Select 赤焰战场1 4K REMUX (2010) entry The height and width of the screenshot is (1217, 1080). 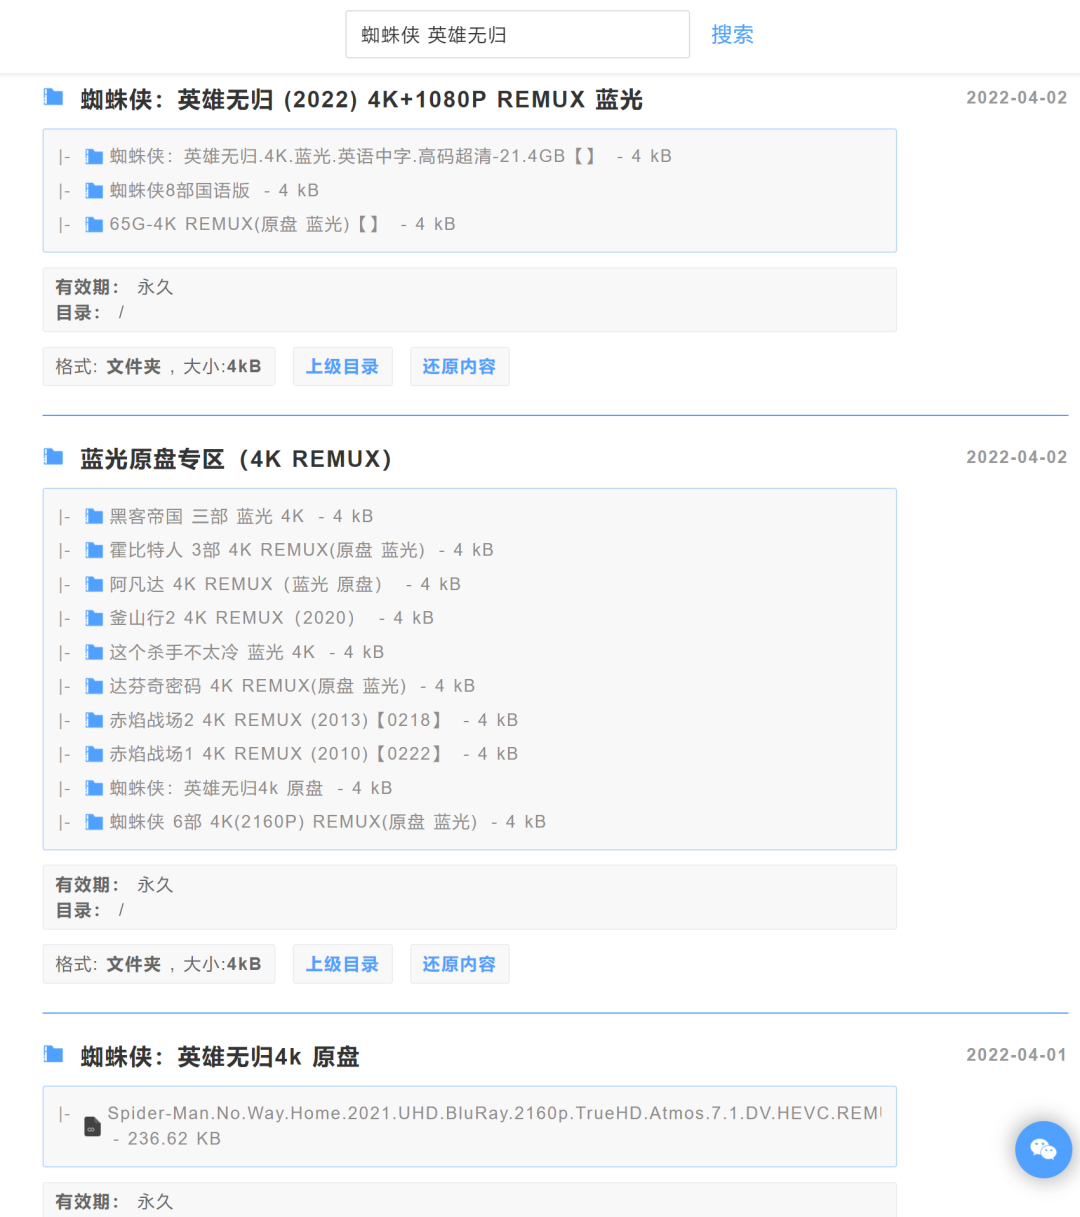(x=276, y=754)
